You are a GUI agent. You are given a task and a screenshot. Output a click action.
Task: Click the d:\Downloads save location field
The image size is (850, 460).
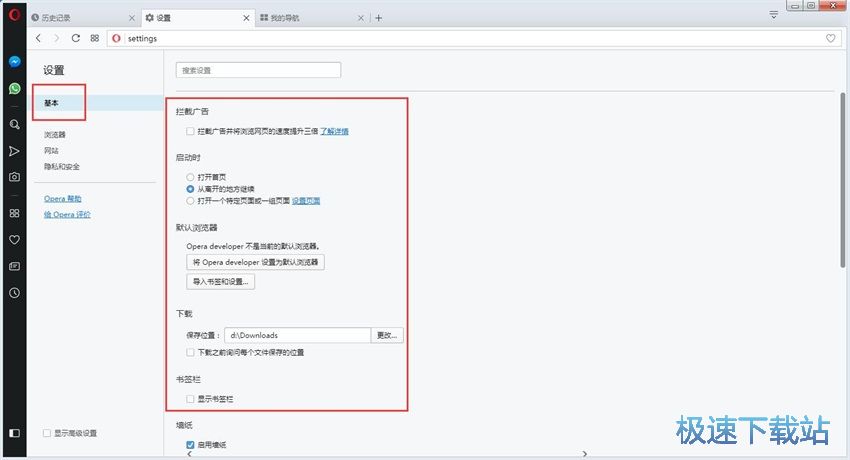(298, 335)
